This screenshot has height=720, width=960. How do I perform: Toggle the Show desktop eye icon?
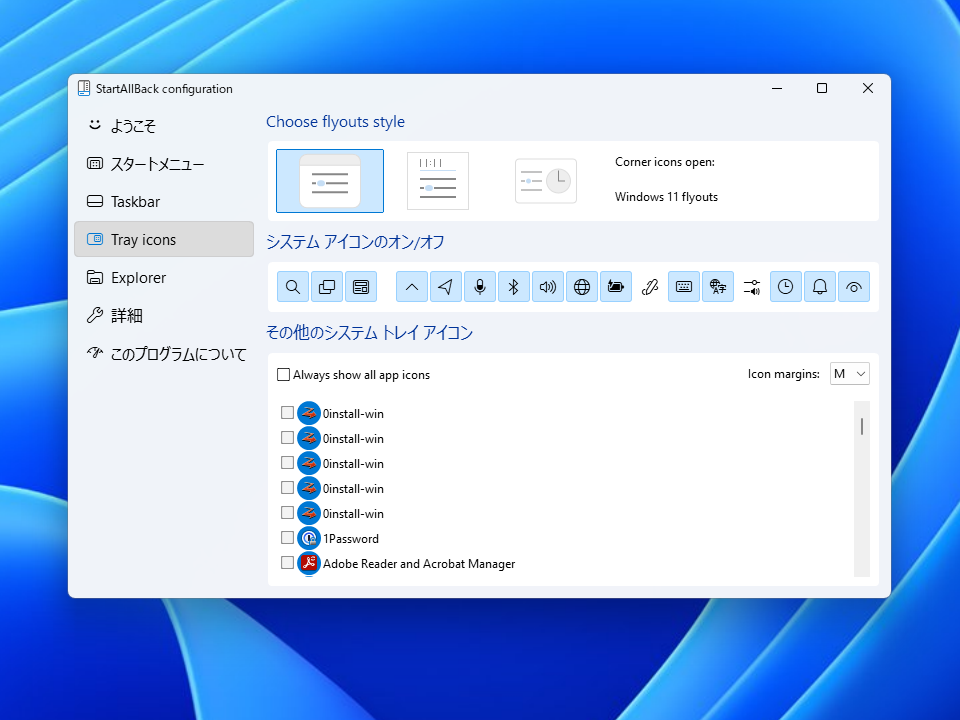853,287
